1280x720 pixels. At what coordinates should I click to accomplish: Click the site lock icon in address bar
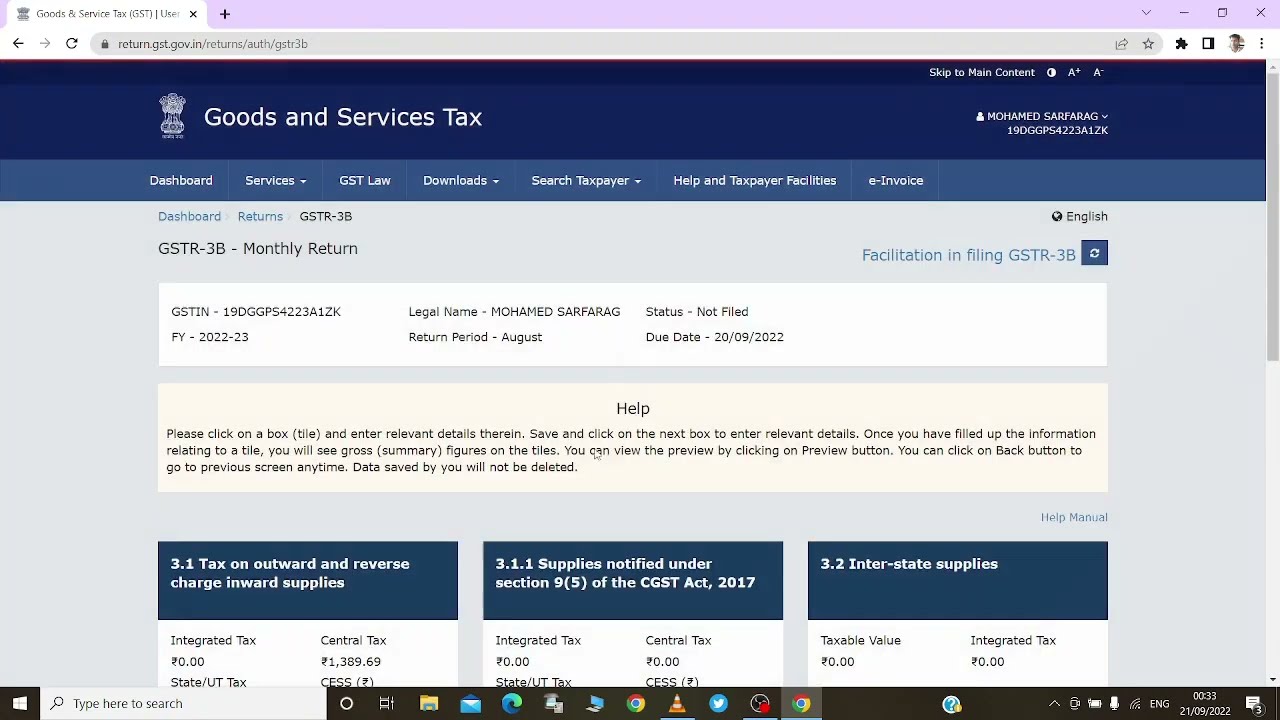[105, 44]
